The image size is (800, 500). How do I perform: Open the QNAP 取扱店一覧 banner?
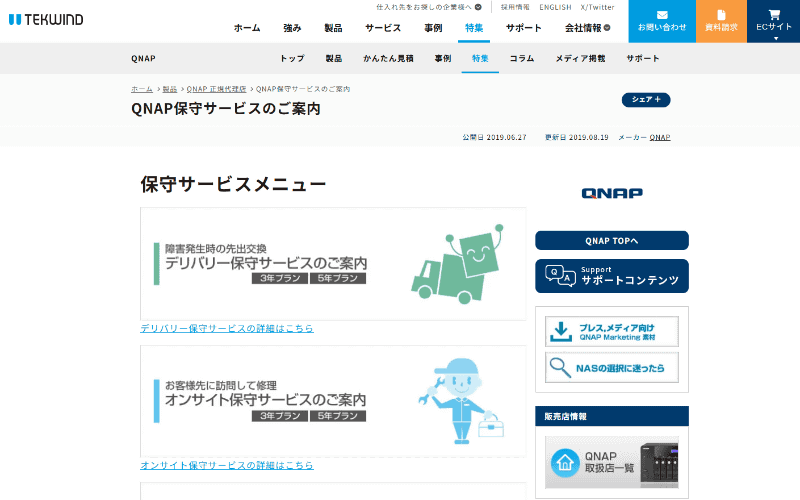point(612,462)
